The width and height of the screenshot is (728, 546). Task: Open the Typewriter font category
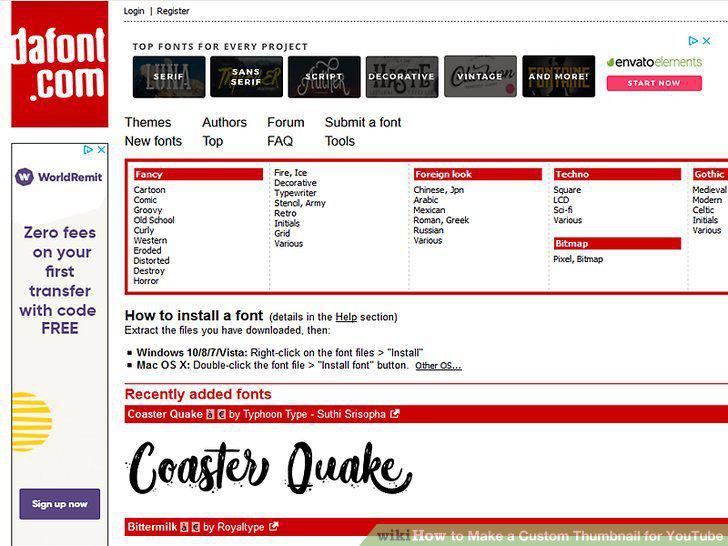(x=295, y=193)
